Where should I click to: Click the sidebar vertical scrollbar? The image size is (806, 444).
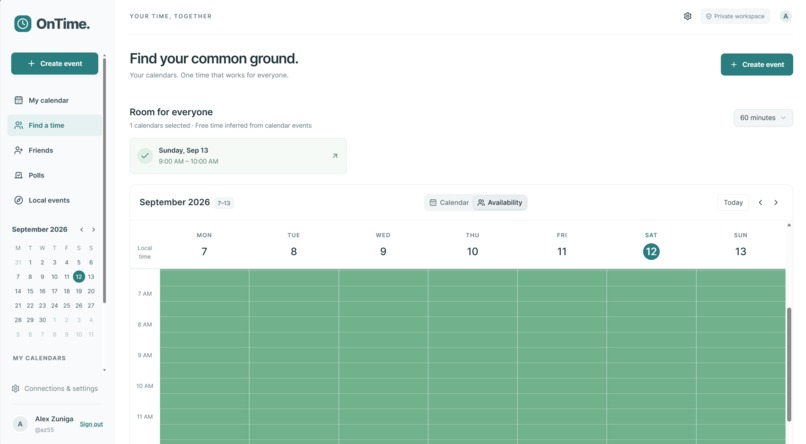coord(104,180)
